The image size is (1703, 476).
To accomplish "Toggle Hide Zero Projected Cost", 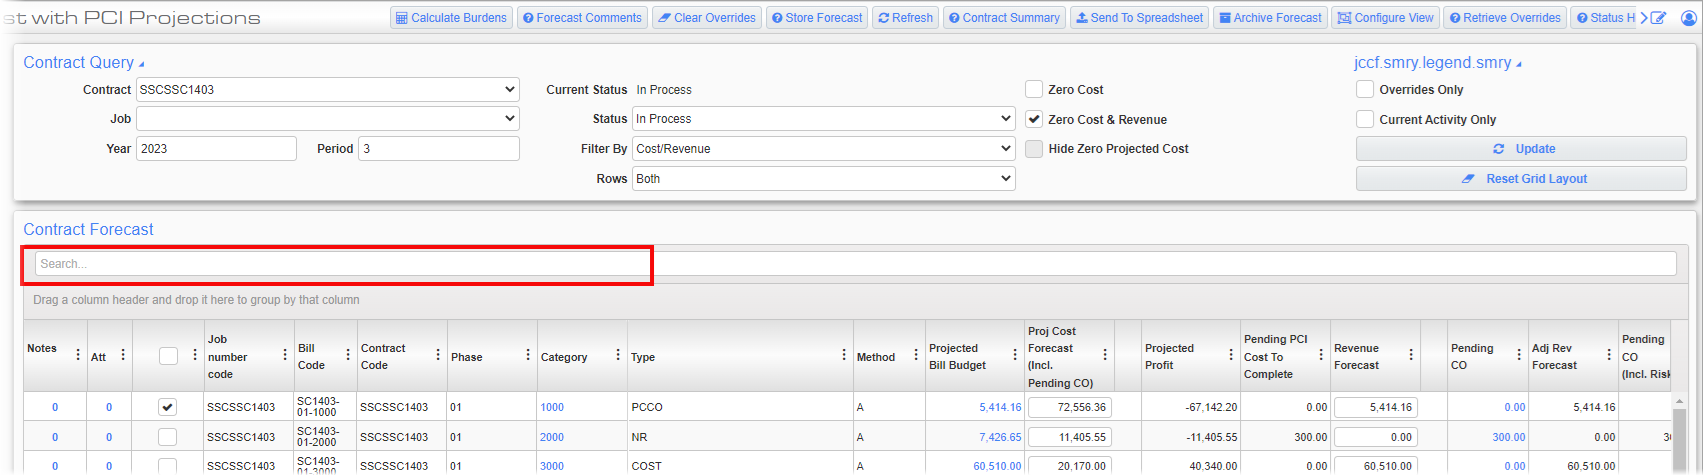I will click(1034, 149).
